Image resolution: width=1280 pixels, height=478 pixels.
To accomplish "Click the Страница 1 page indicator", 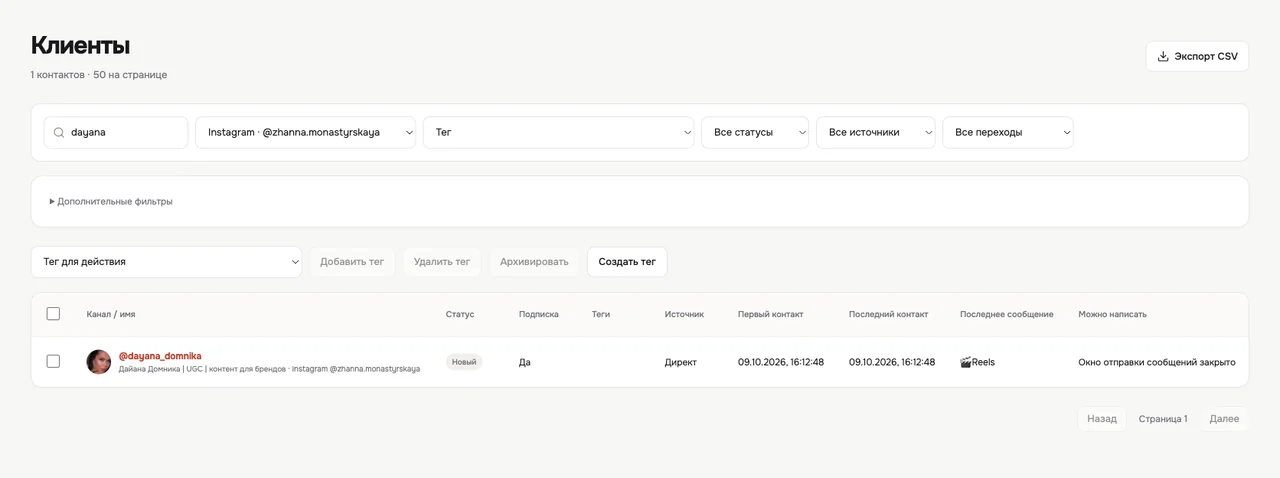I will 1163,419.
